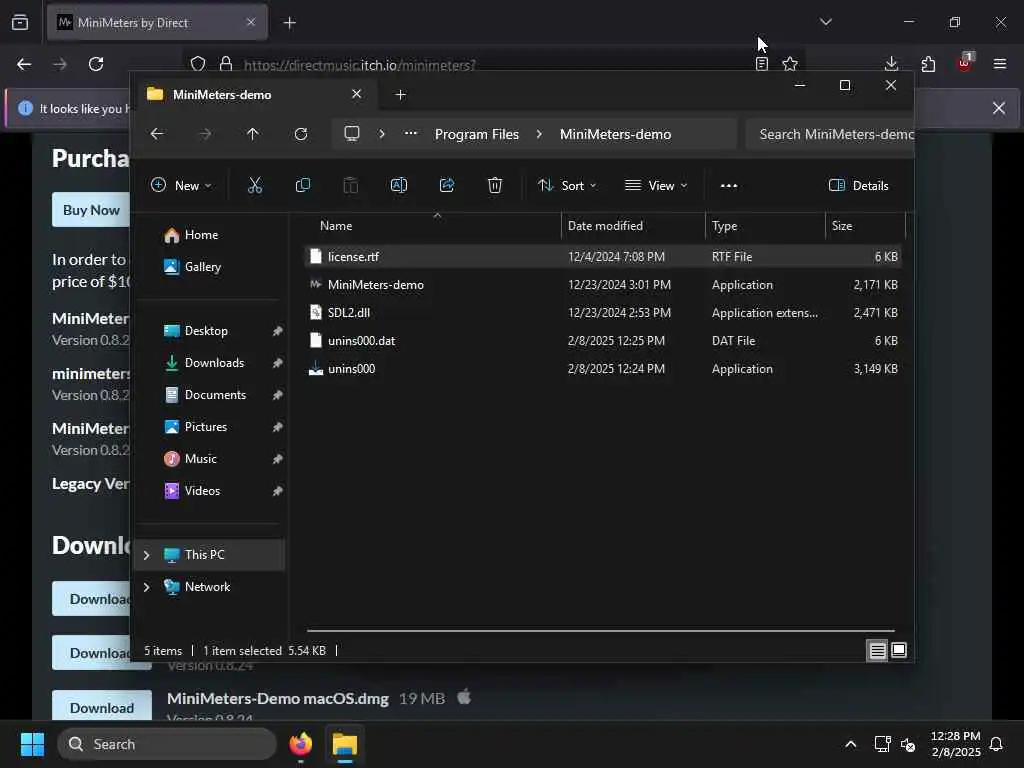Open Firefox extensions puzzle icon

pos(928,64)
